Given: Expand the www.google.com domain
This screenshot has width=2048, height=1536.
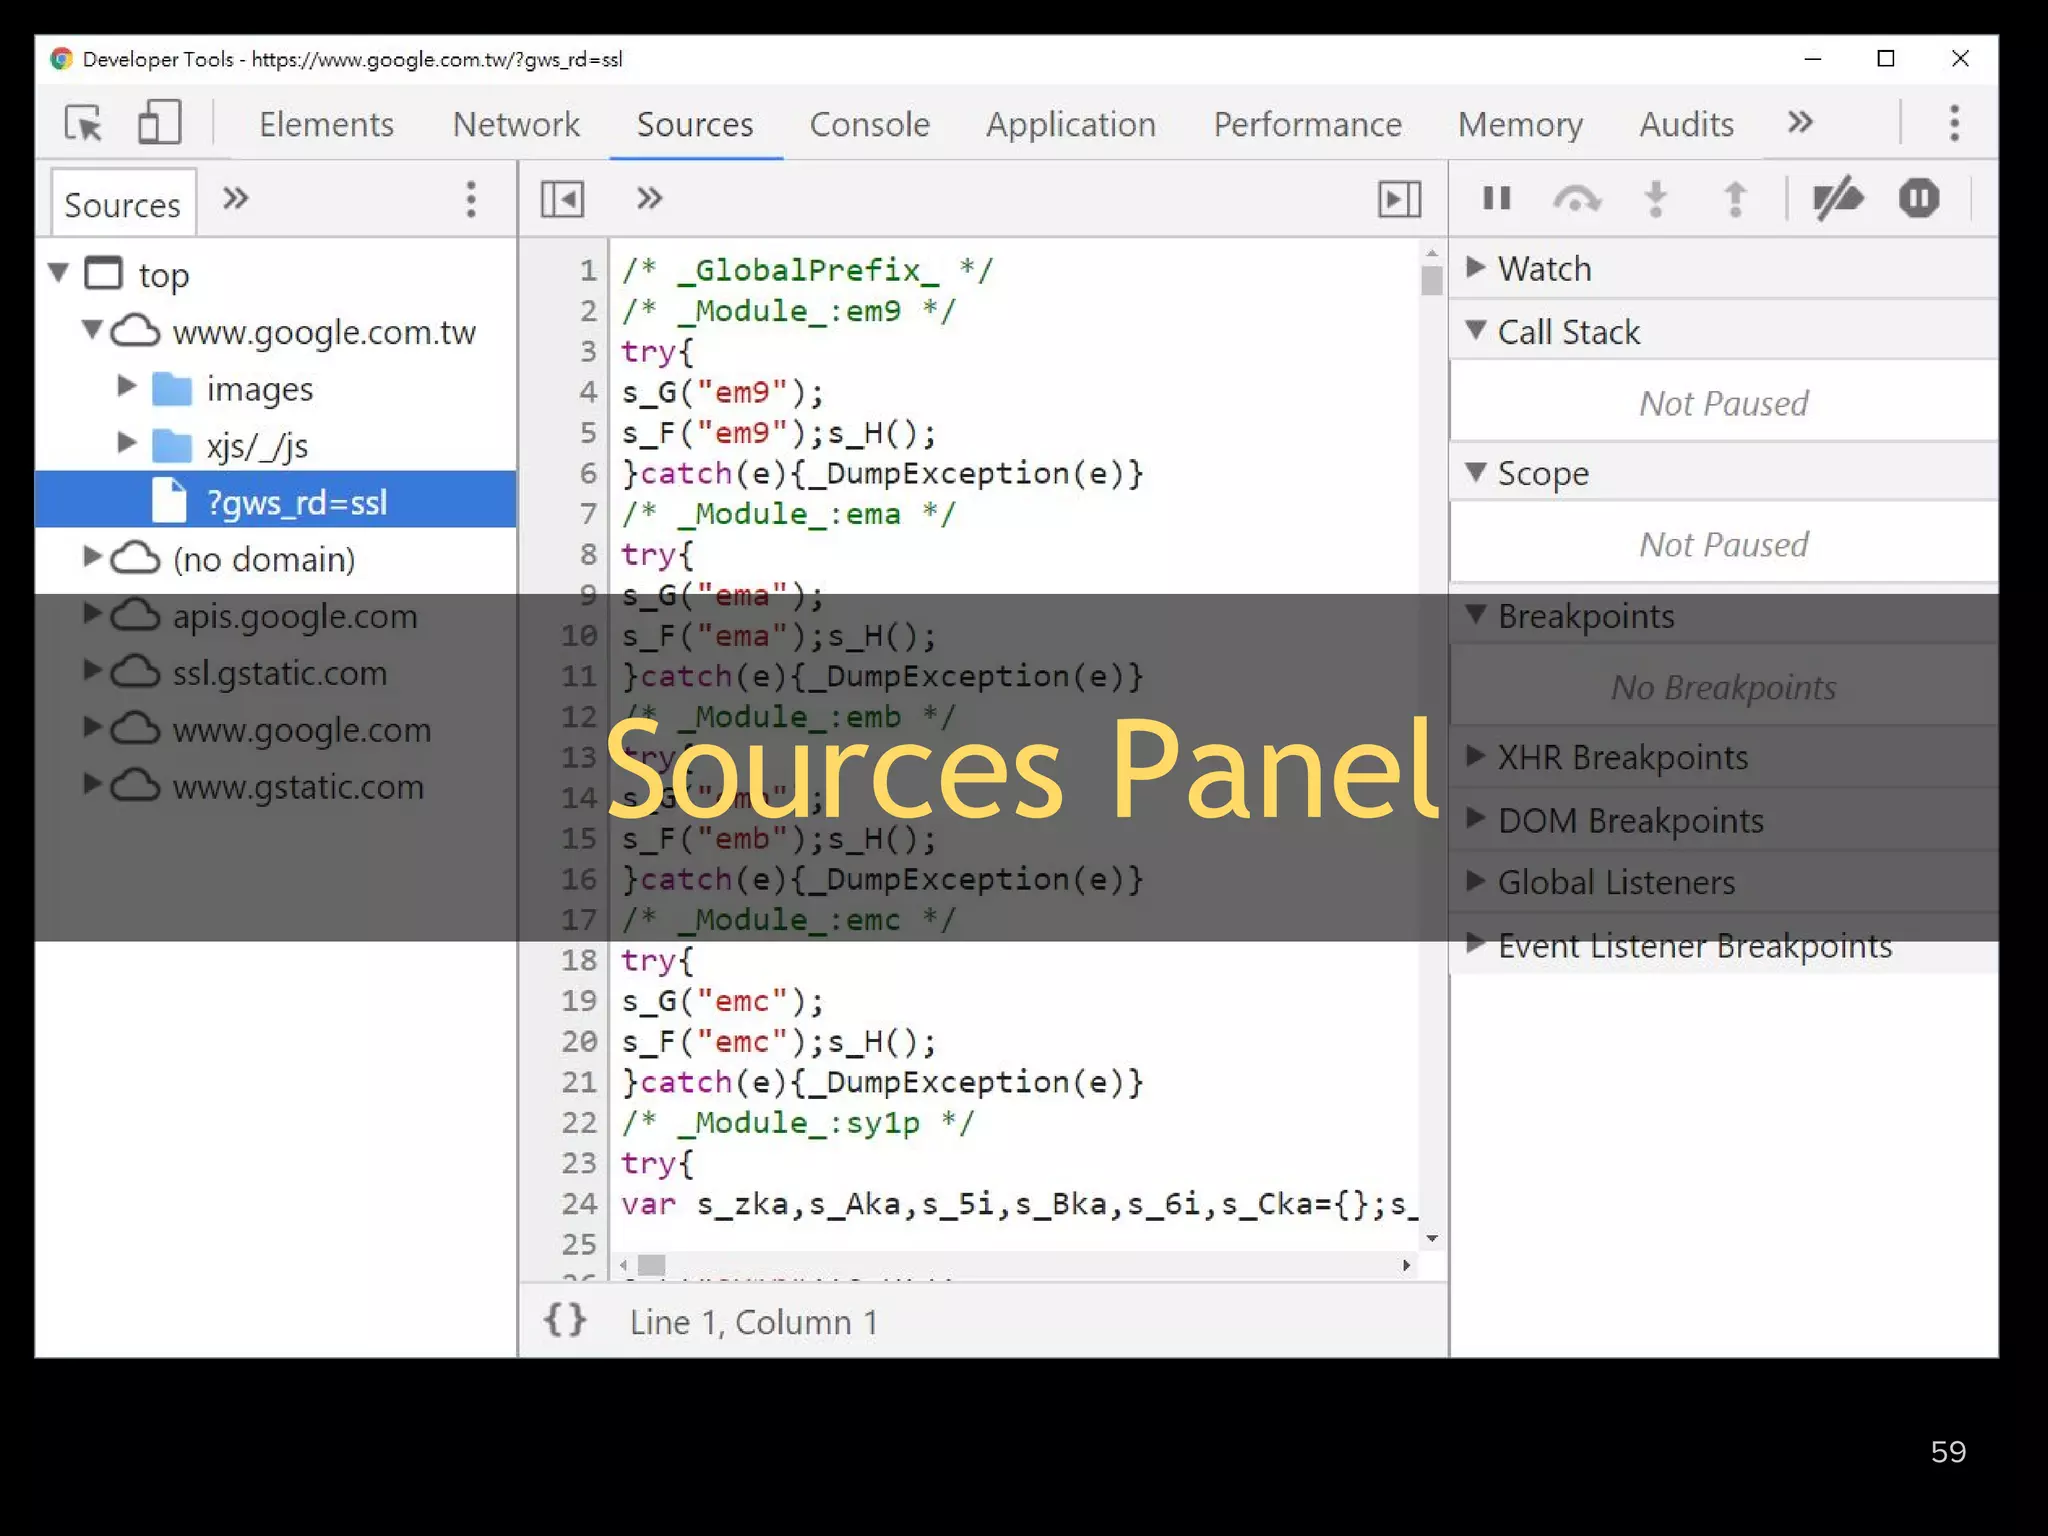Looking at the screenshot, I should tap(92, 728).
